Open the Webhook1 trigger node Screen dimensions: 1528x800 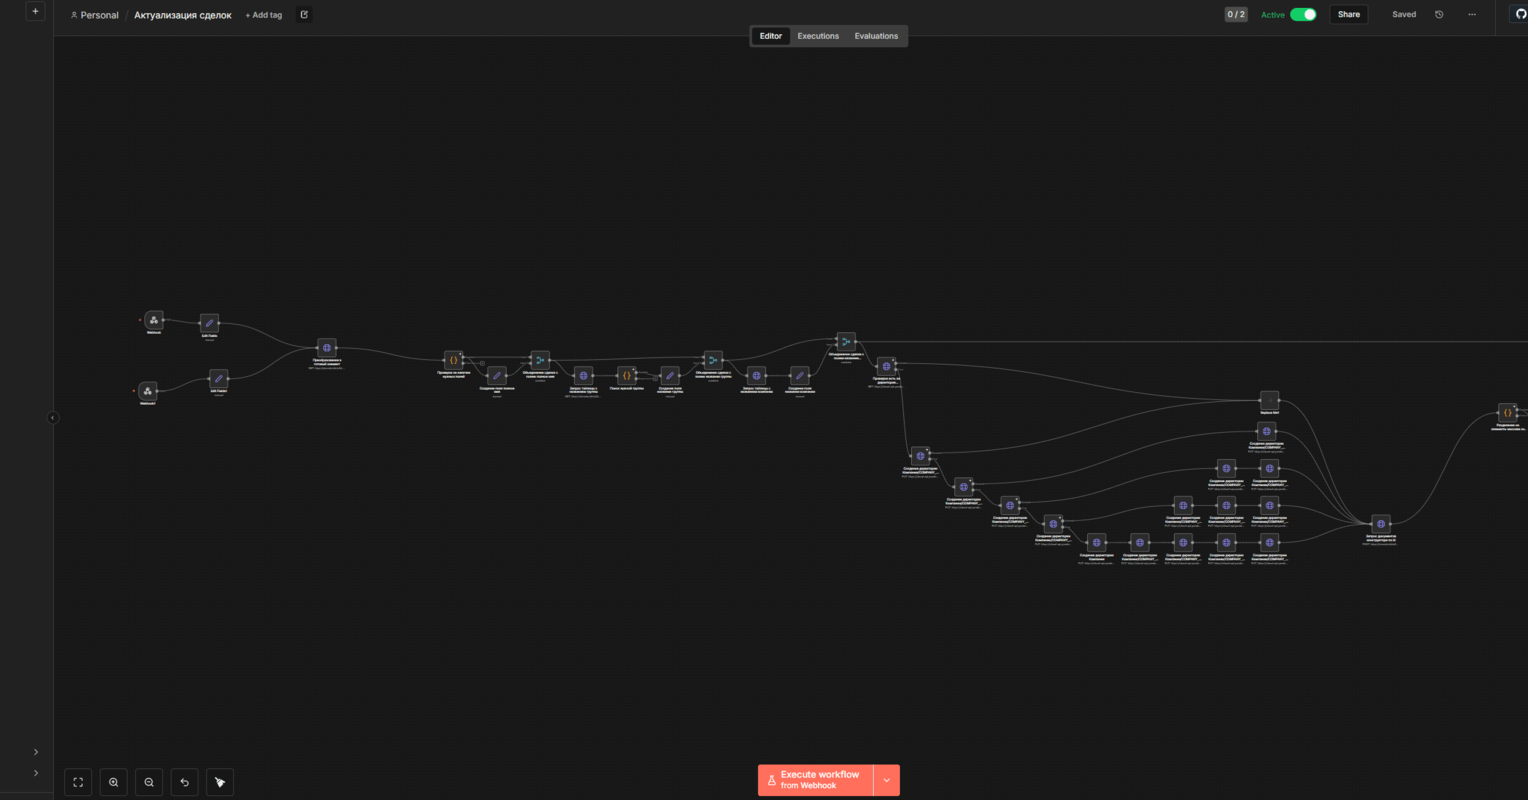[148, 391]
